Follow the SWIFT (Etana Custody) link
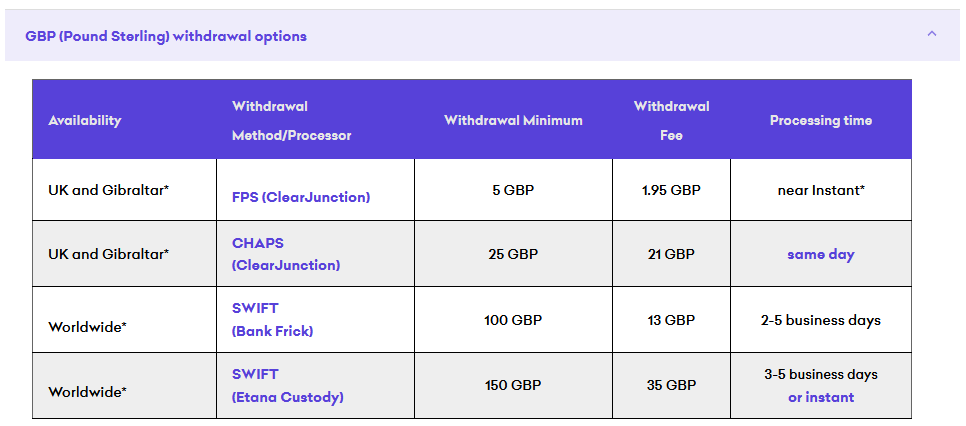Screen dimensions: 966x426 (x=288, y=386)
